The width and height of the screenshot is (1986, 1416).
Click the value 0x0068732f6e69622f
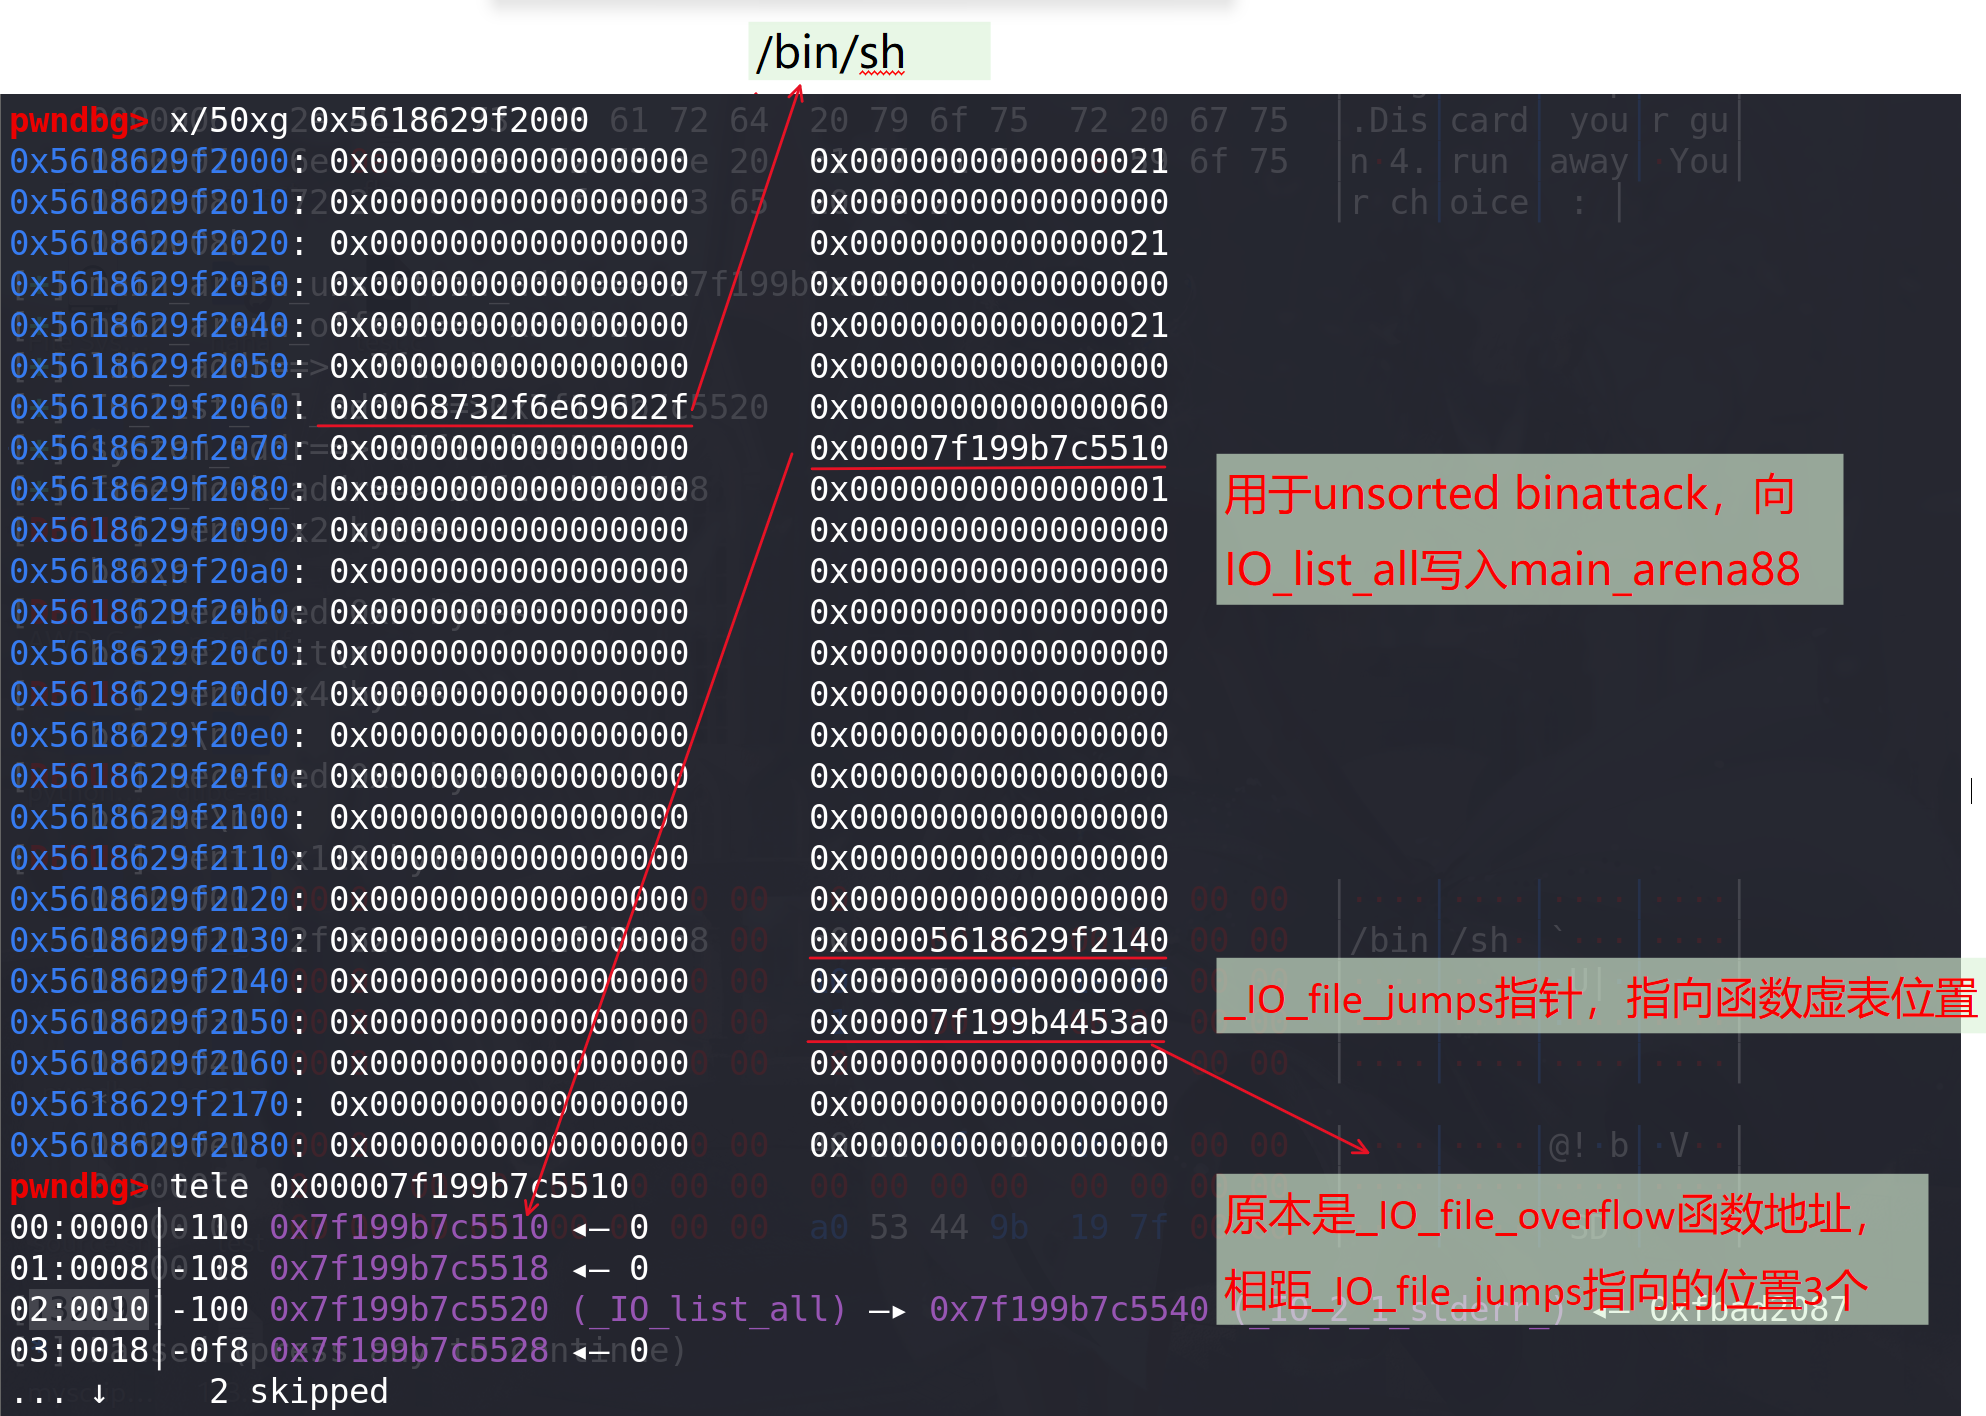509,407
